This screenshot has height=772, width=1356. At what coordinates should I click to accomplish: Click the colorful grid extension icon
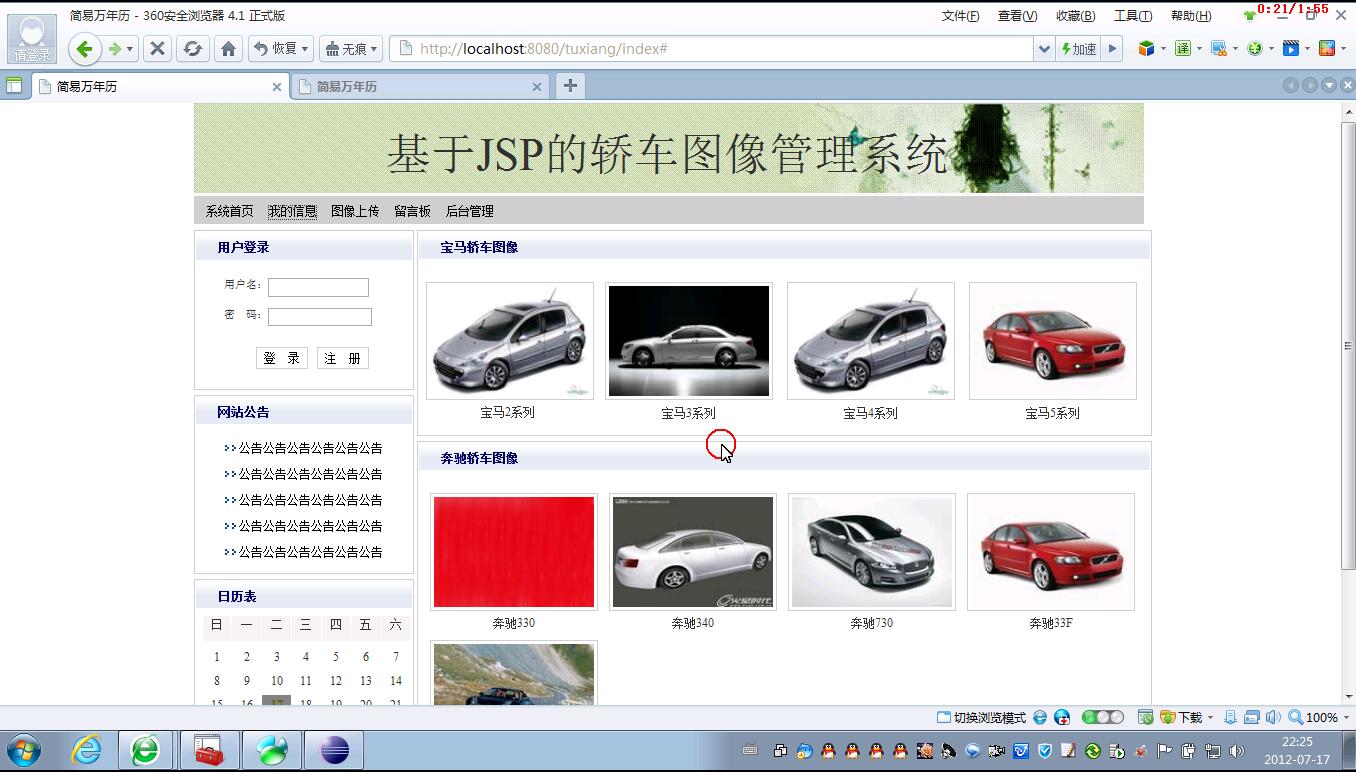pos(1327,48)
